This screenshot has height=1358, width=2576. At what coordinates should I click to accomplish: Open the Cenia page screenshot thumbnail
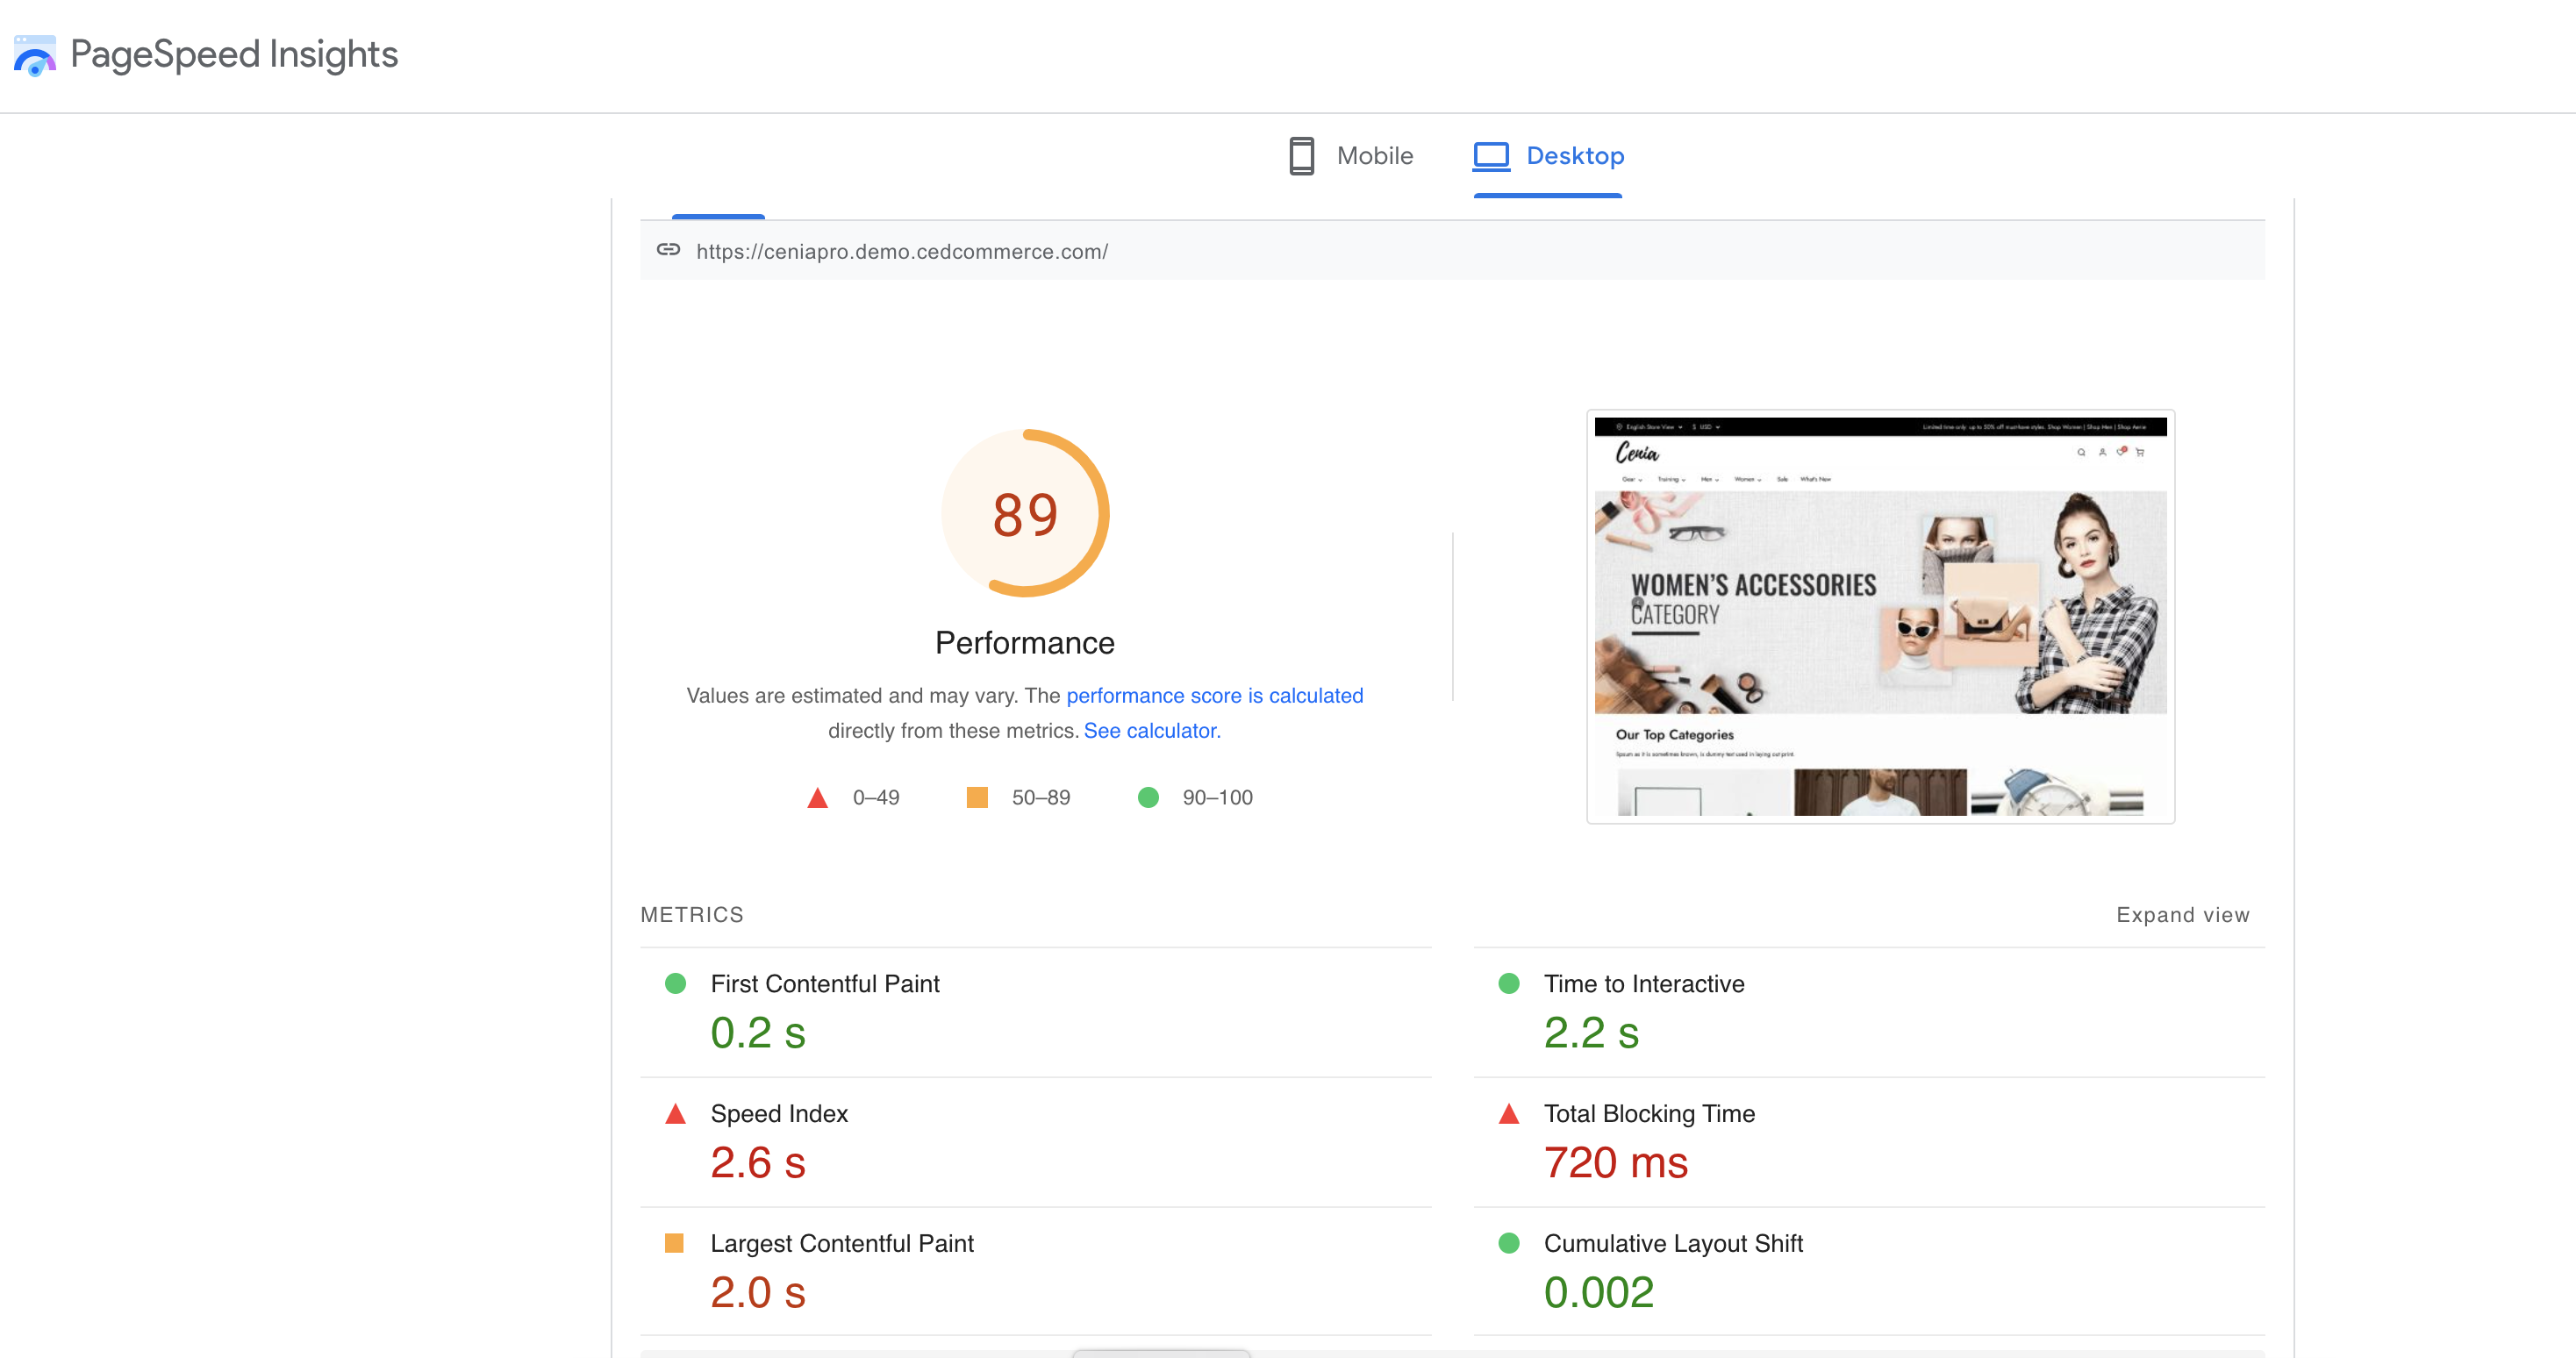[1880, 617]
